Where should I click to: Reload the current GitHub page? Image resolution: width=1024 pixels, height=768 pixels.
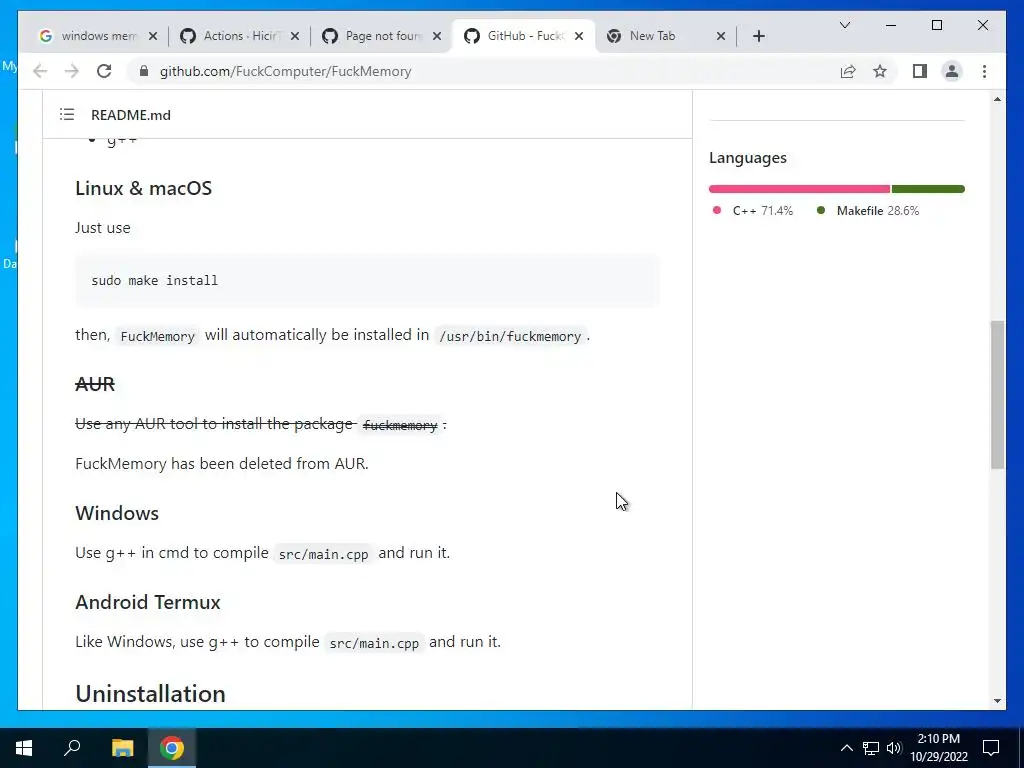(104, 71)
